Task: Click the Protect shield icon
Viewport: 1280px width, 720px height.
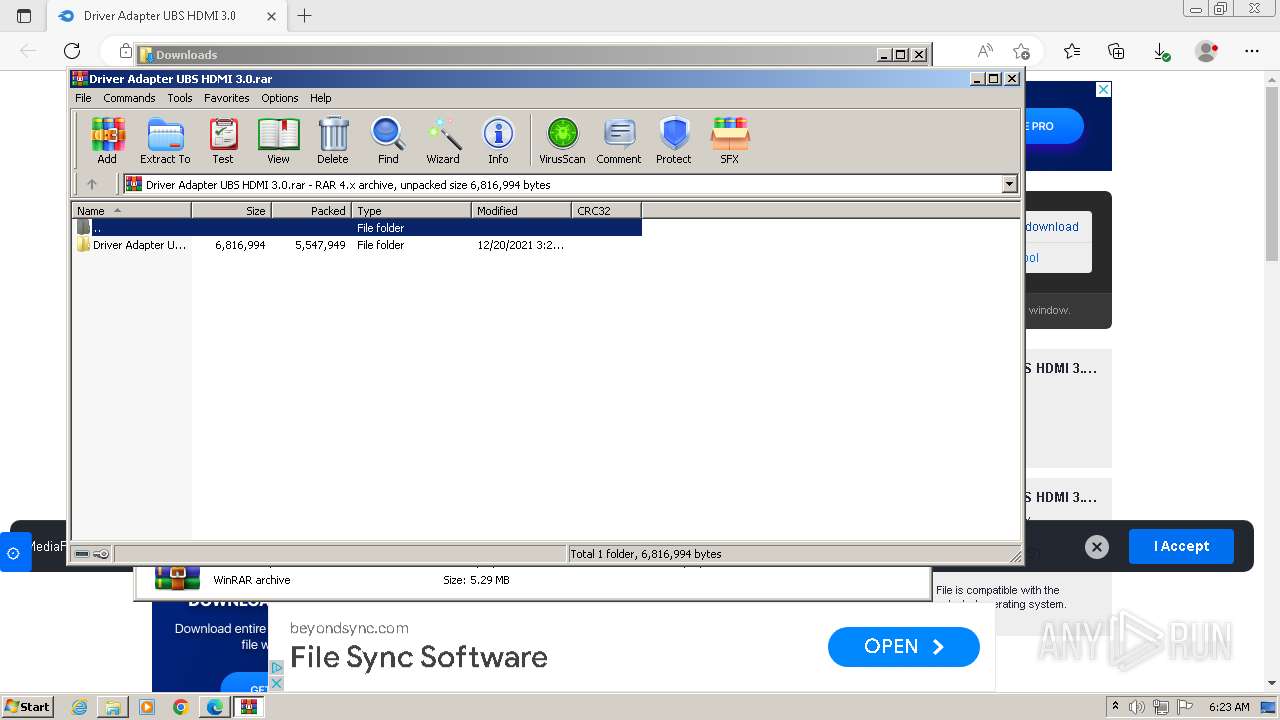Action: [x=674, y=140]
